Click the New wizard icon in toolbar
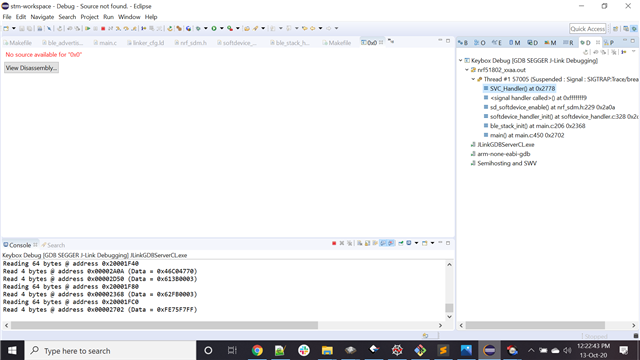 click(x=6, y=29)
